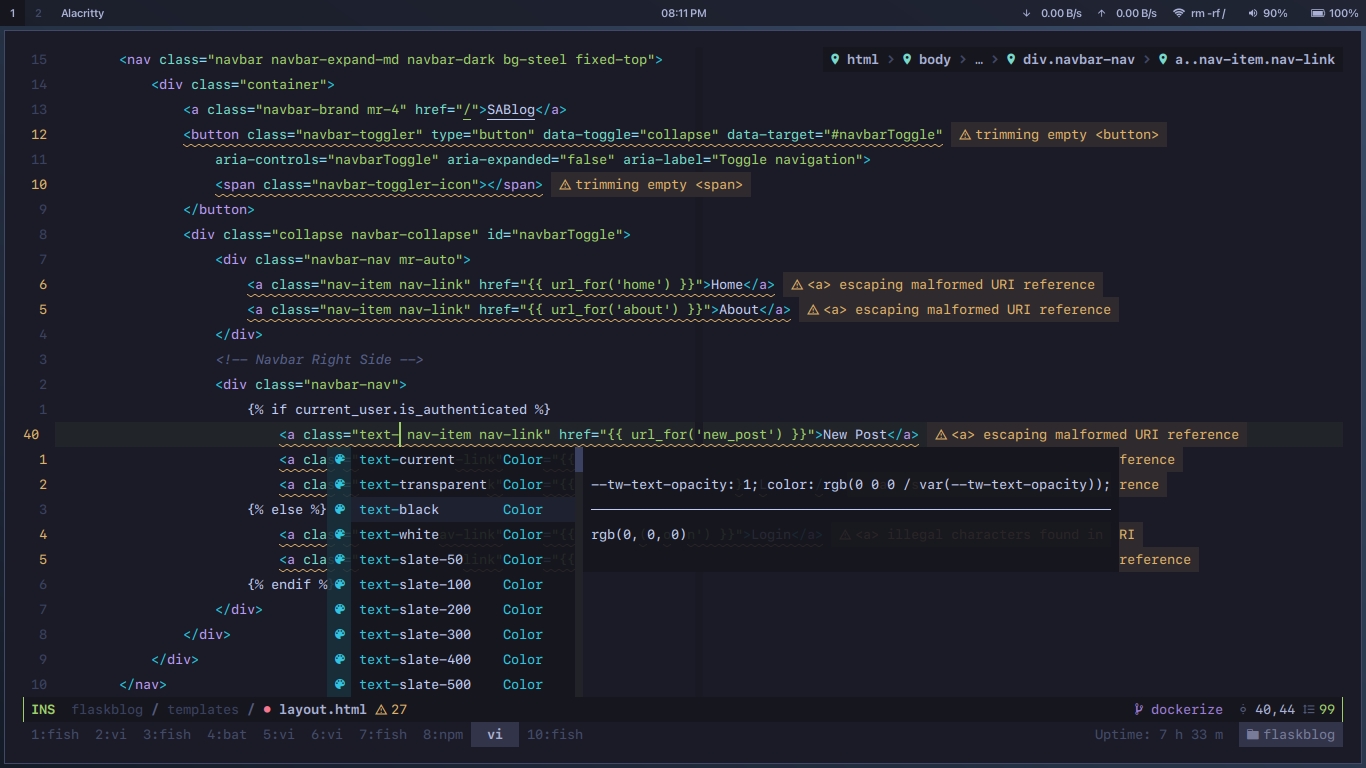The height and width of the screenshot is (768, 1366).
Task: Click the upload speed arrow indicator
Action: 1101,13
